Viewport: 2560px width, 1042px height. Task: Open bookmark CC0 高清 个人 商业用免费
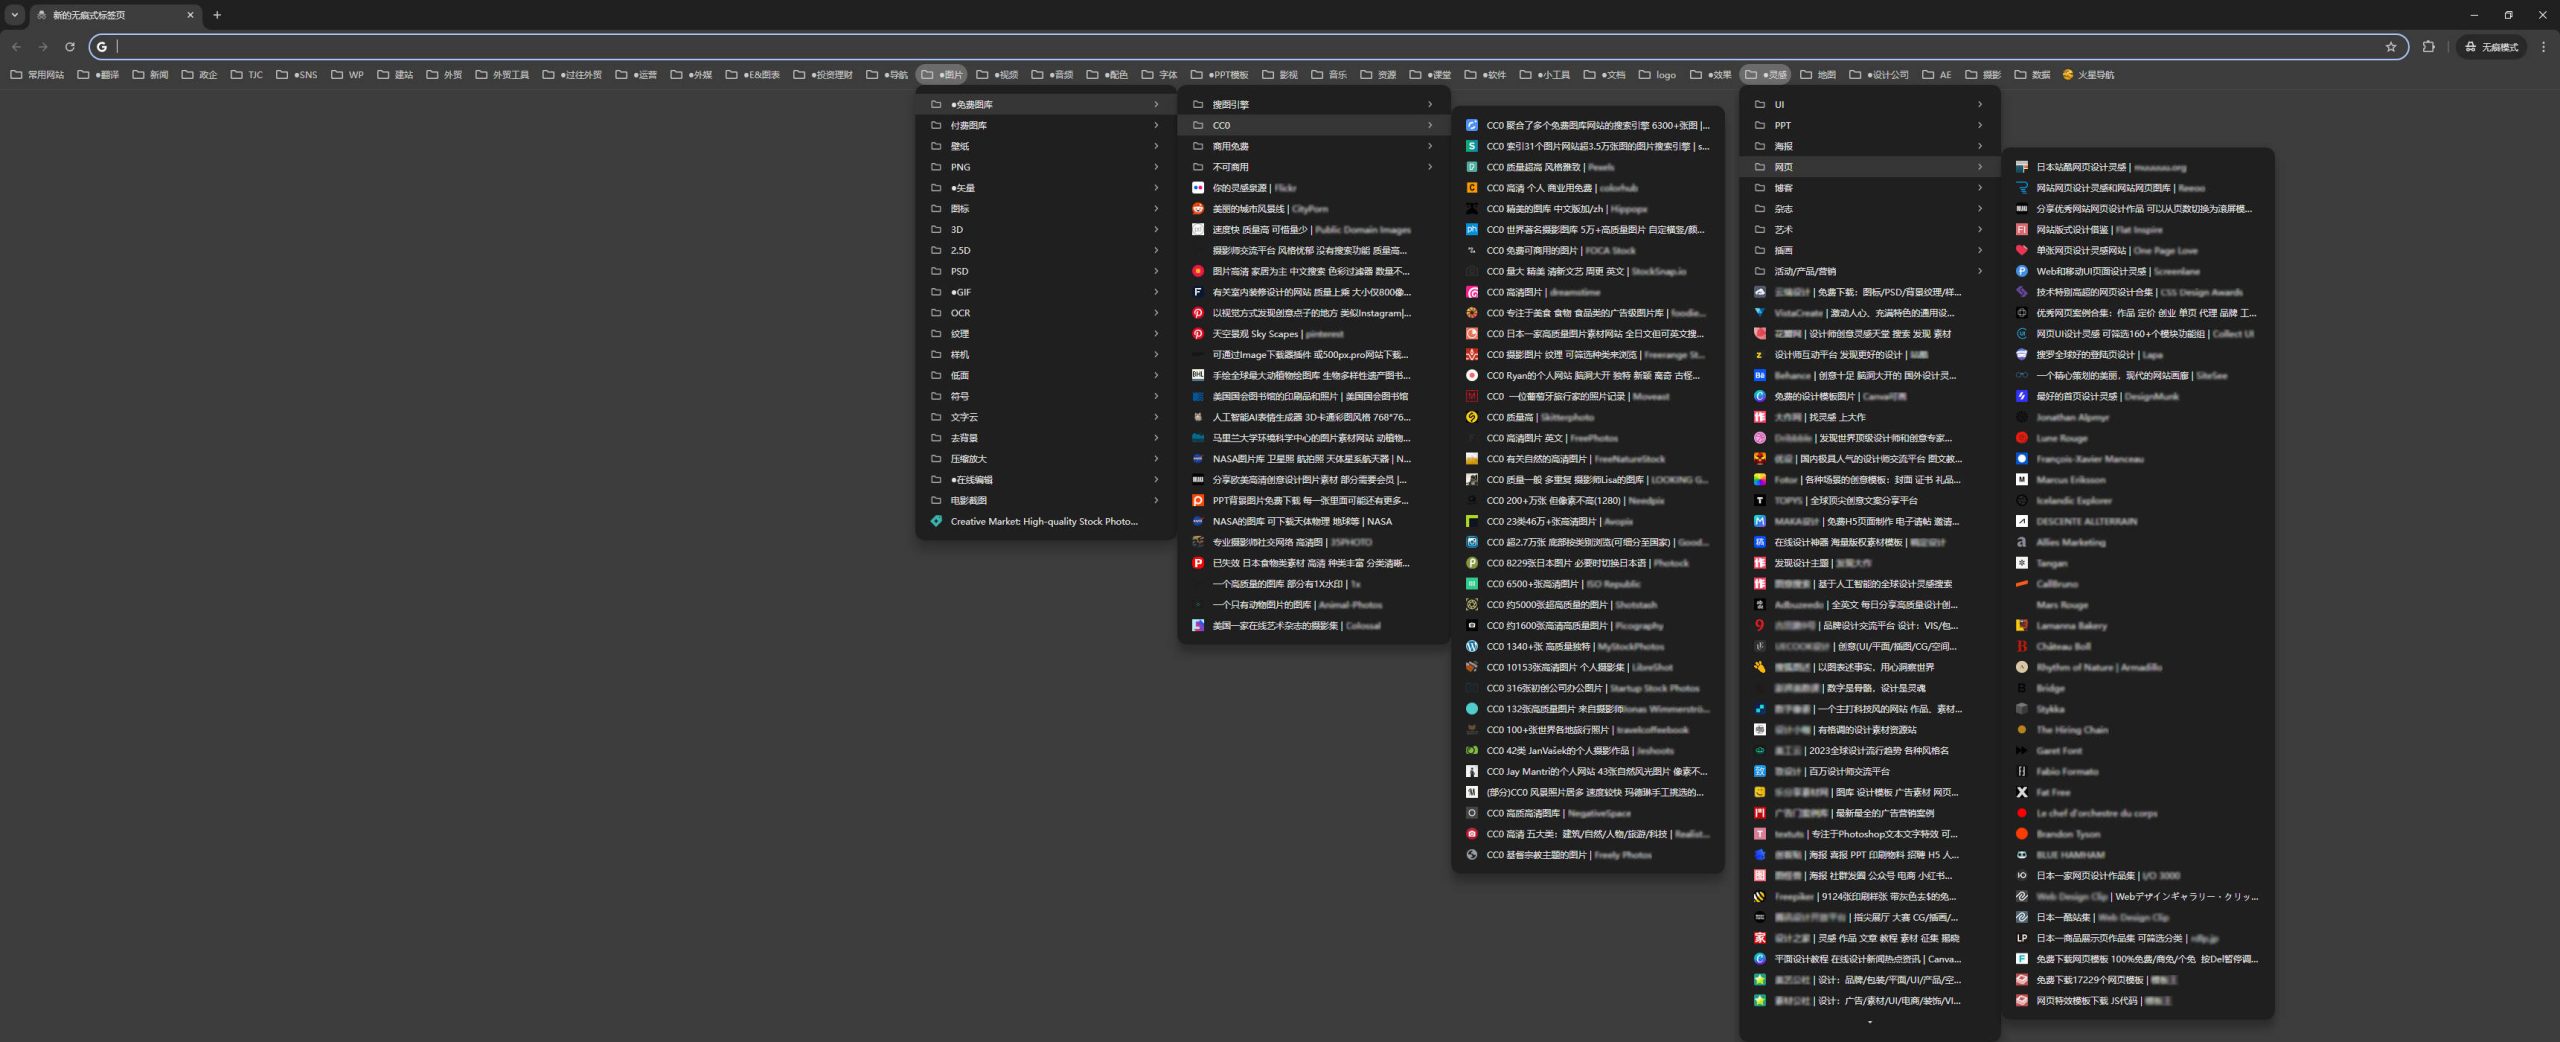coord(1587,188)
